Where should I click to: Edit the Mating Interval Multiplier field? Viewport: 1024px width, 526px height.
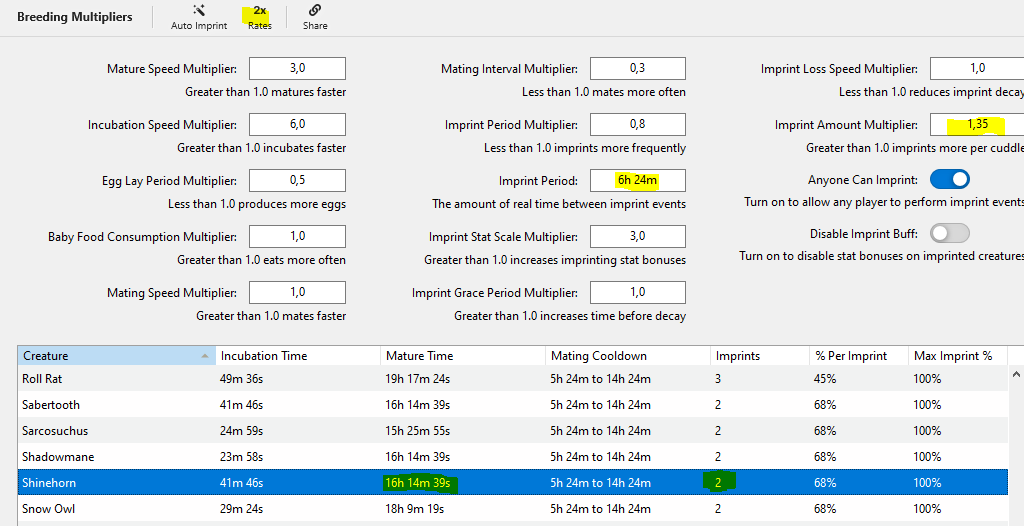click(637, 69)
